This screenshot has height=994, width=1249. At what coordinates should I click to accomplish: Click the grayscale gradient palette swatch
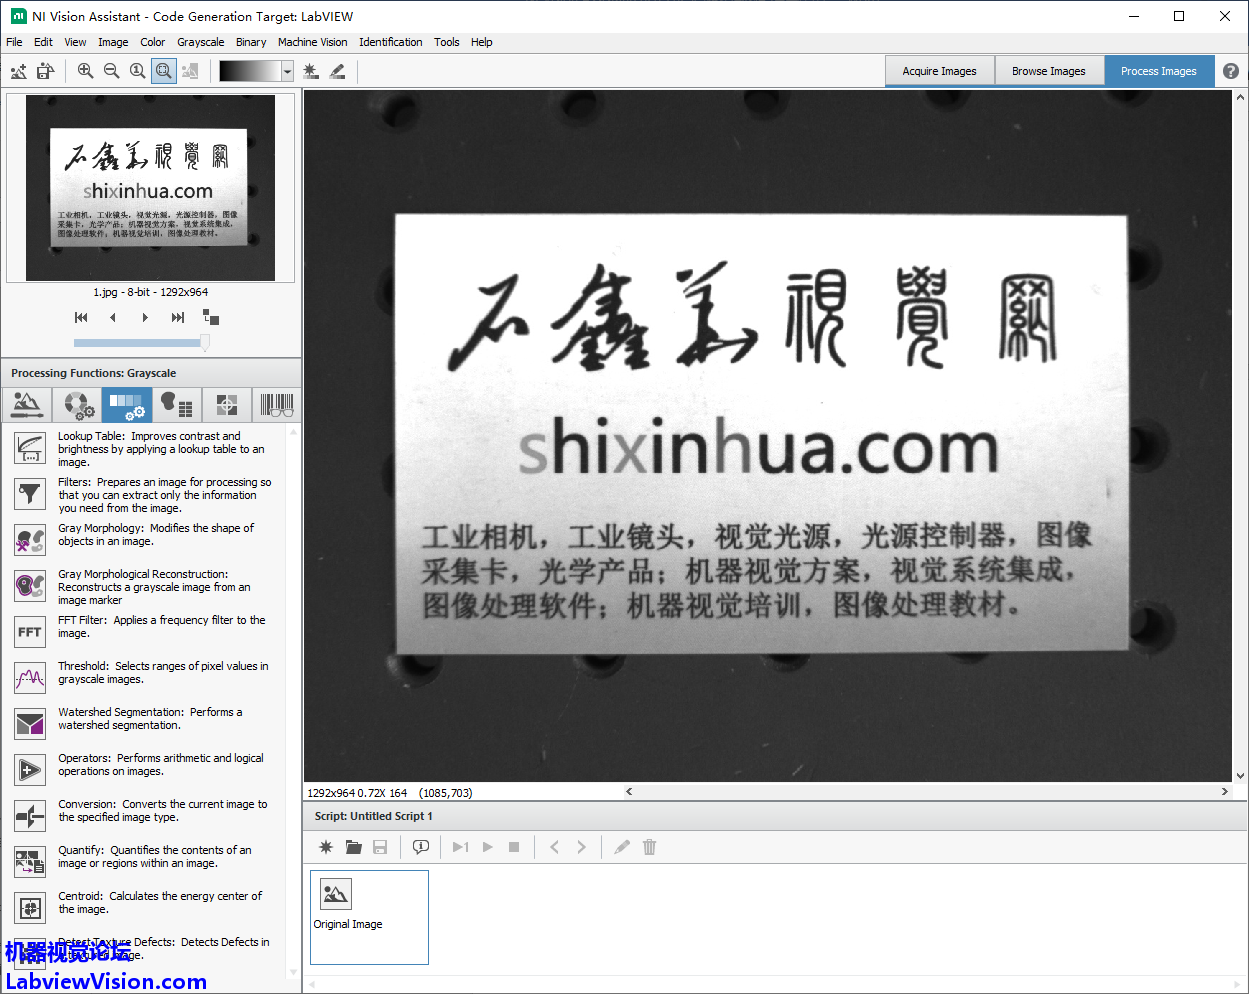(x=250, y=71)
